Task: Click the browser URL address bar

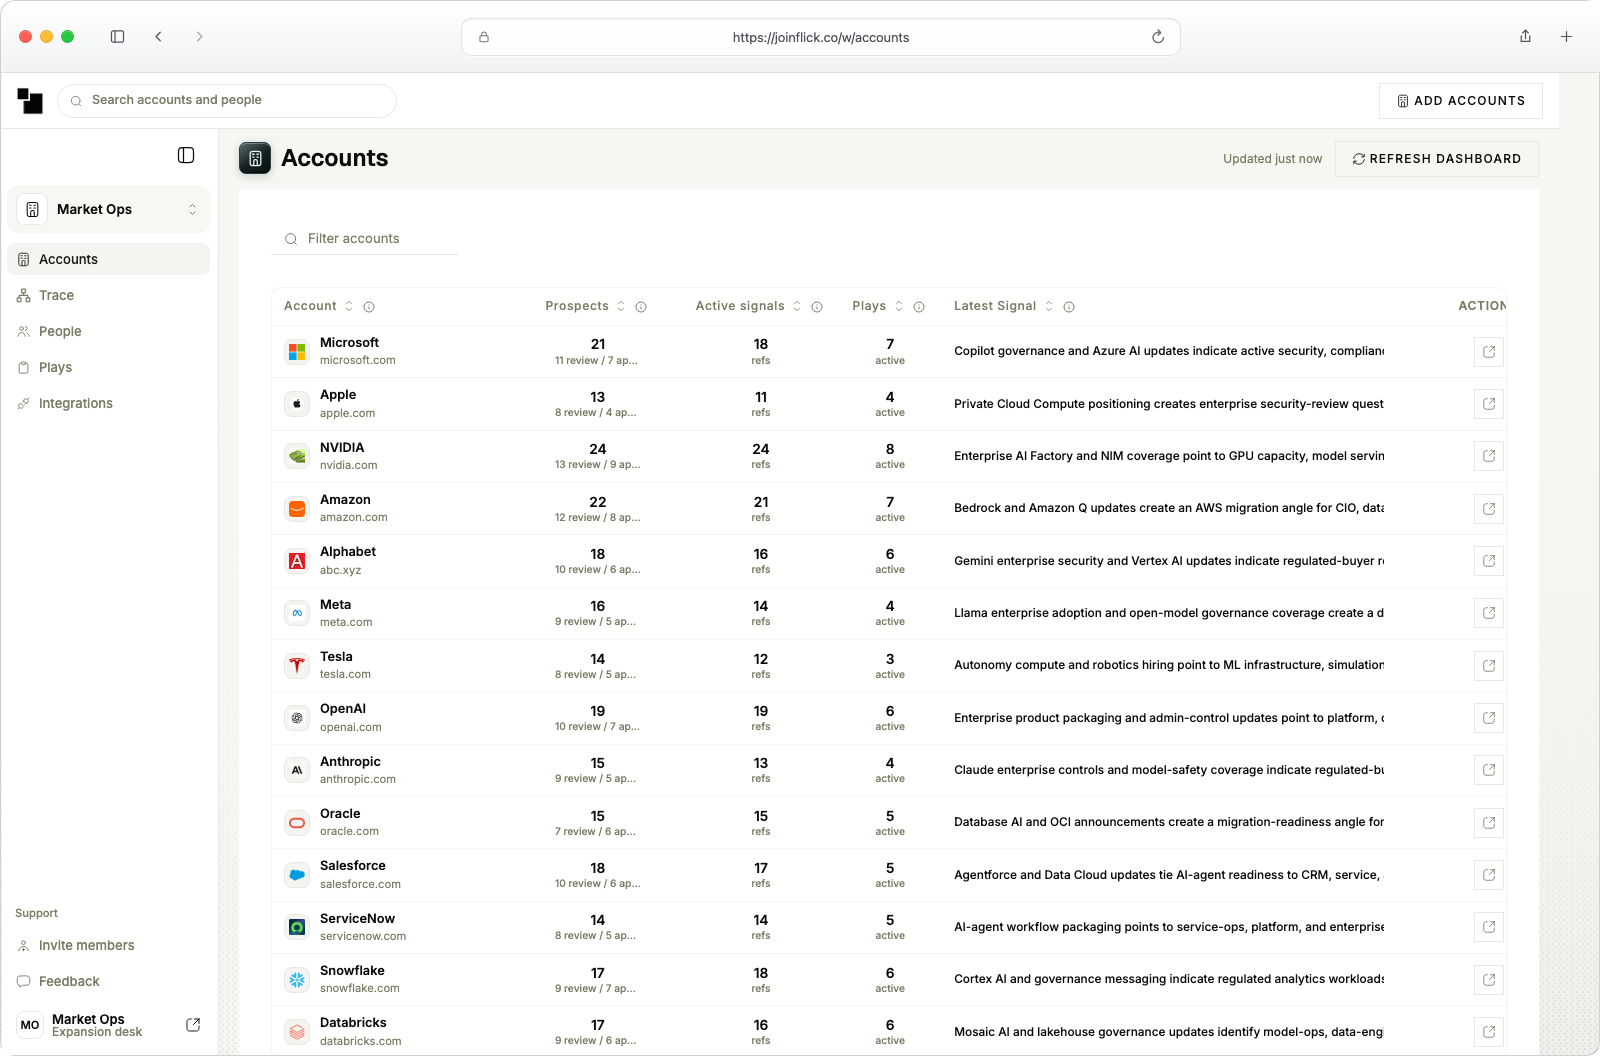Action: click(x=821, y=37)
